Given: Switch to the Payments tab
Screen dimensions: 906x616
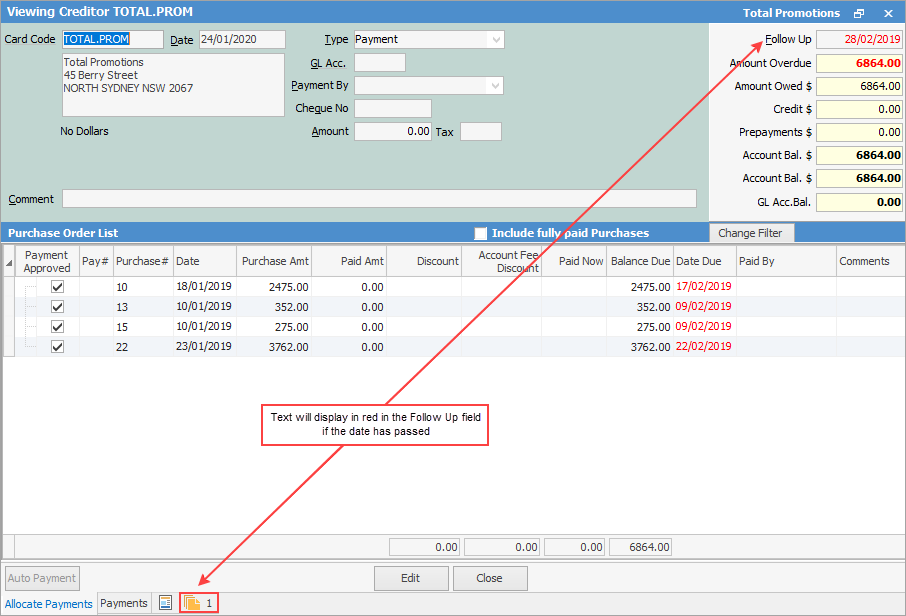Looking at the screenshot, I should coord(124,603).
